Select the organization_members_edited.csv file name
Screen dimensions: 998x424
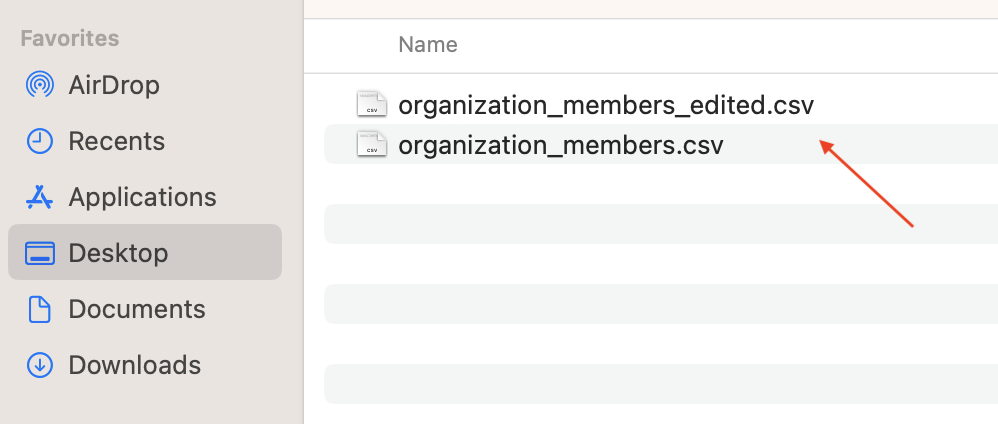[606, 104]
